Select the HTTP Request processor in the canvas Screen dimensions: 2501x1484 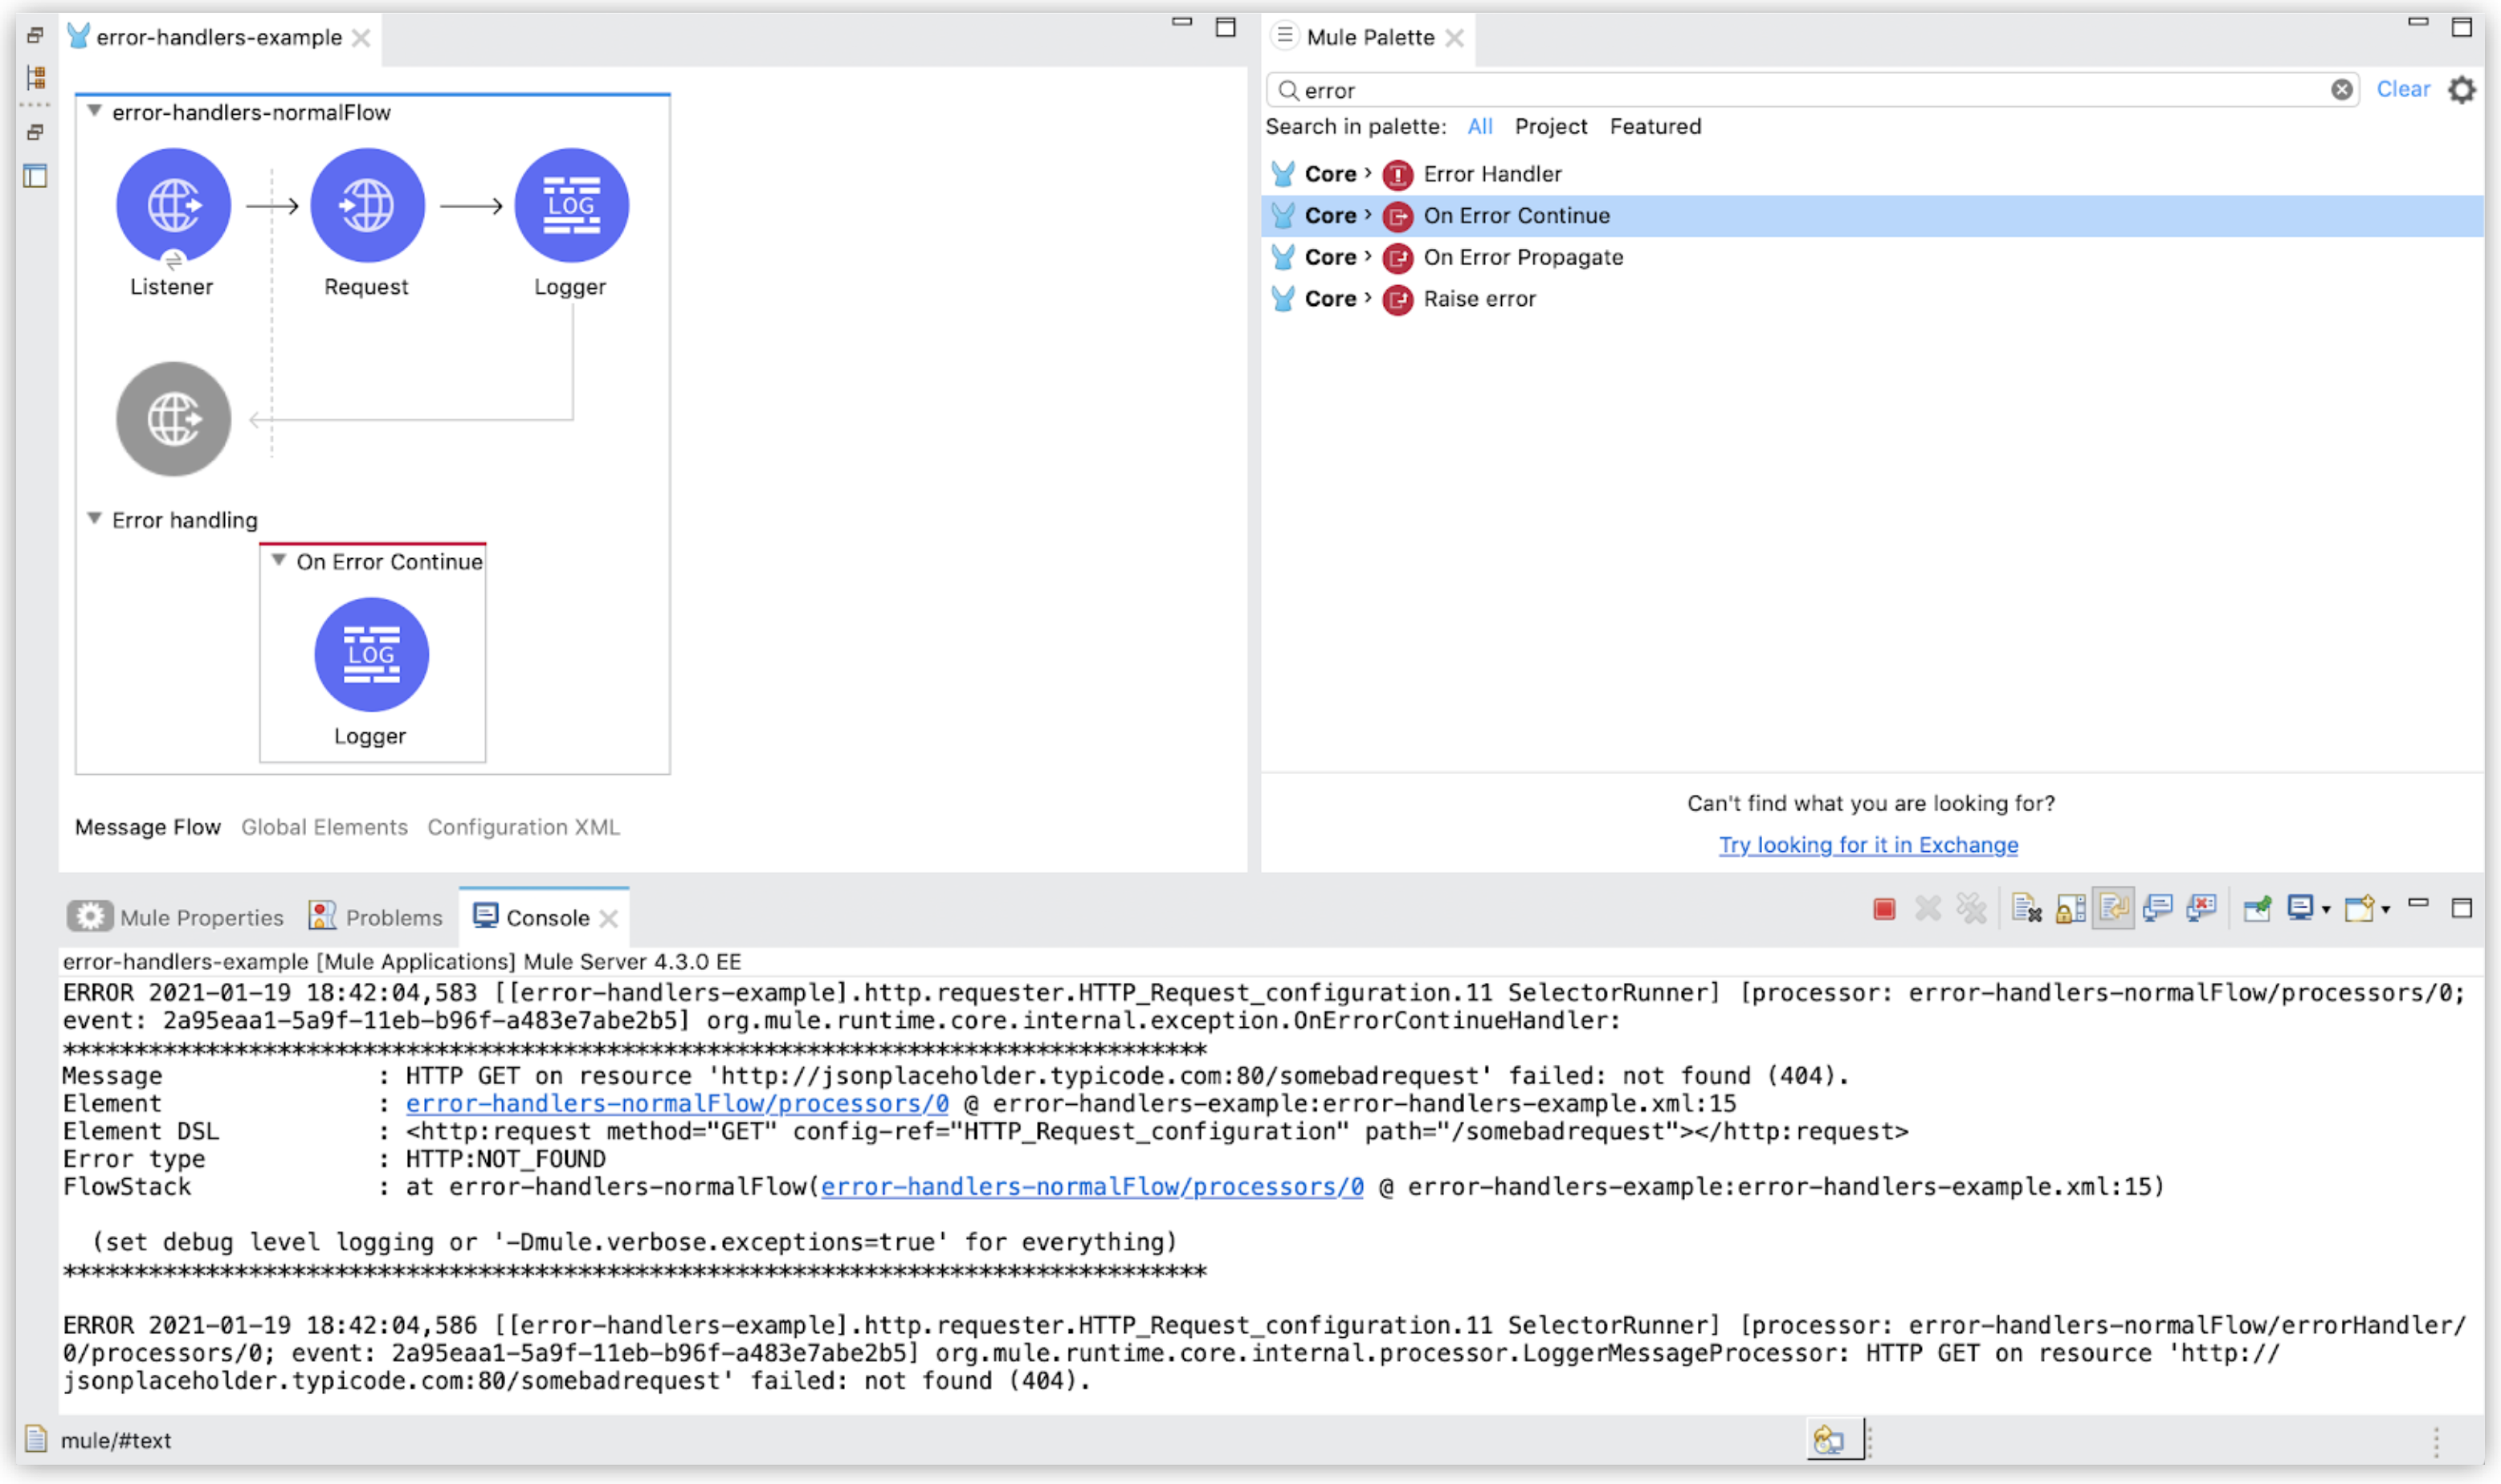coord(367,205)
